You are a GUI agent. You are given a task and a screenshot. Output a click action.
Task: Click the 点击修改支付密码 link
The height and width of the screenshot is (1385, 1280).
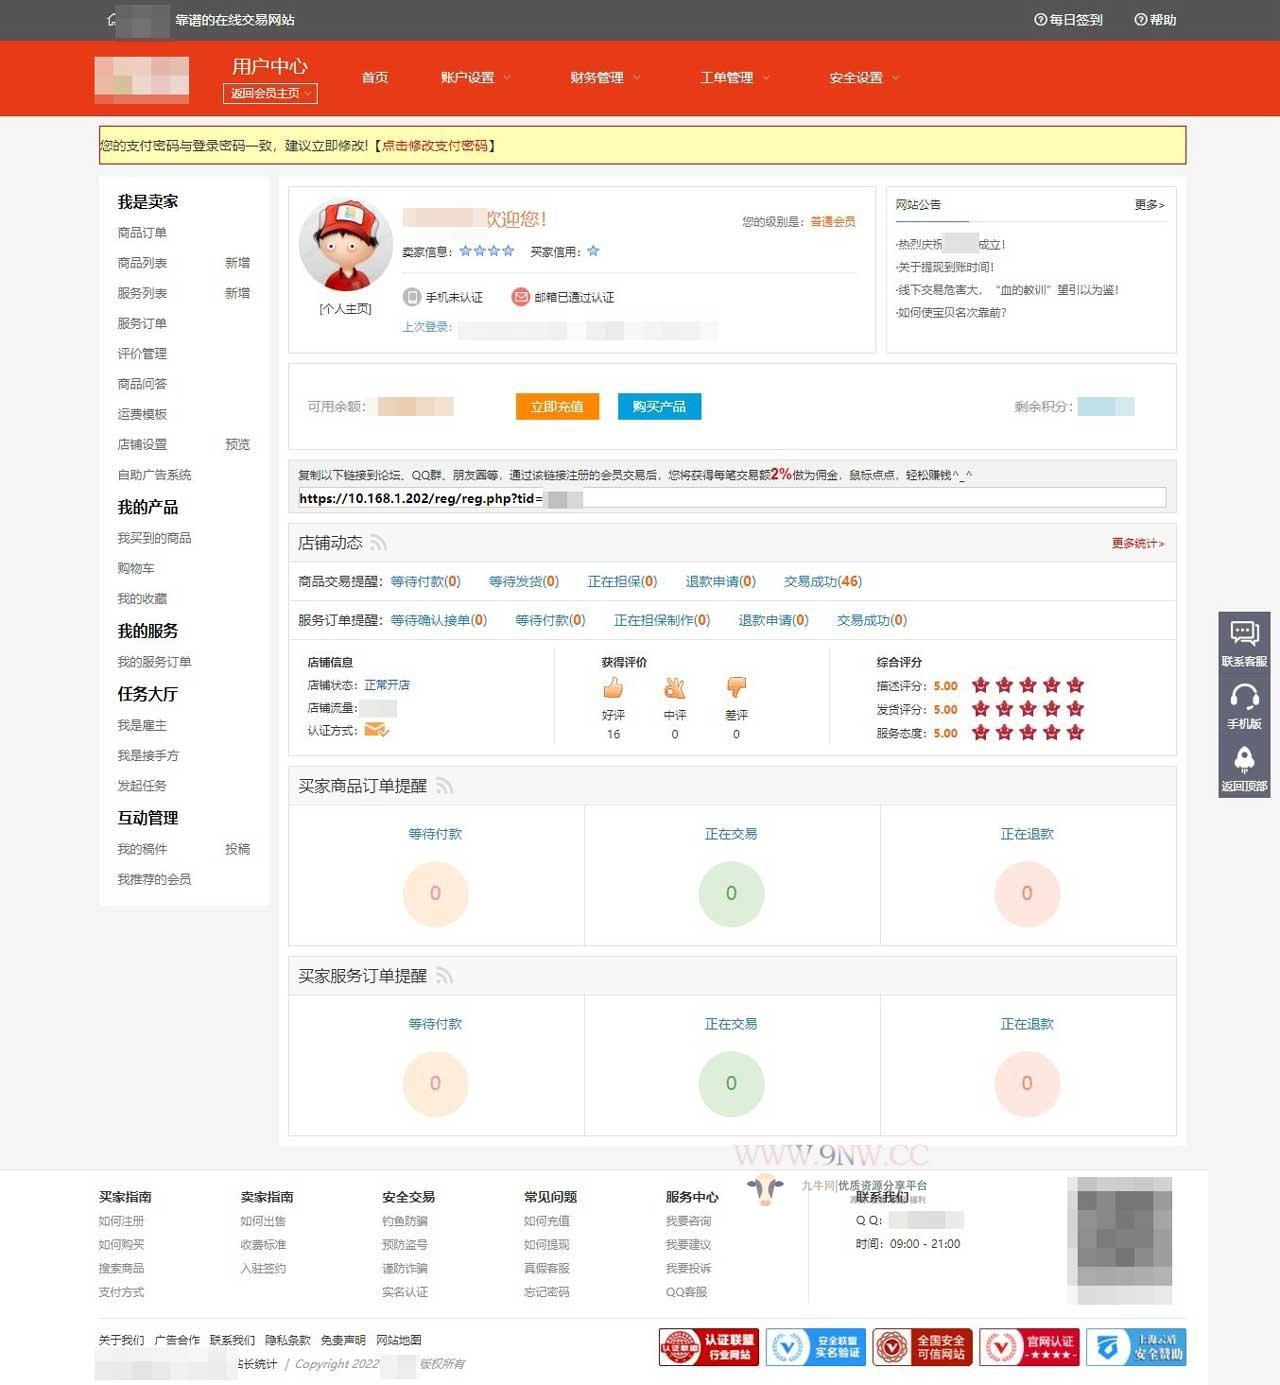(x=435, y=145)
